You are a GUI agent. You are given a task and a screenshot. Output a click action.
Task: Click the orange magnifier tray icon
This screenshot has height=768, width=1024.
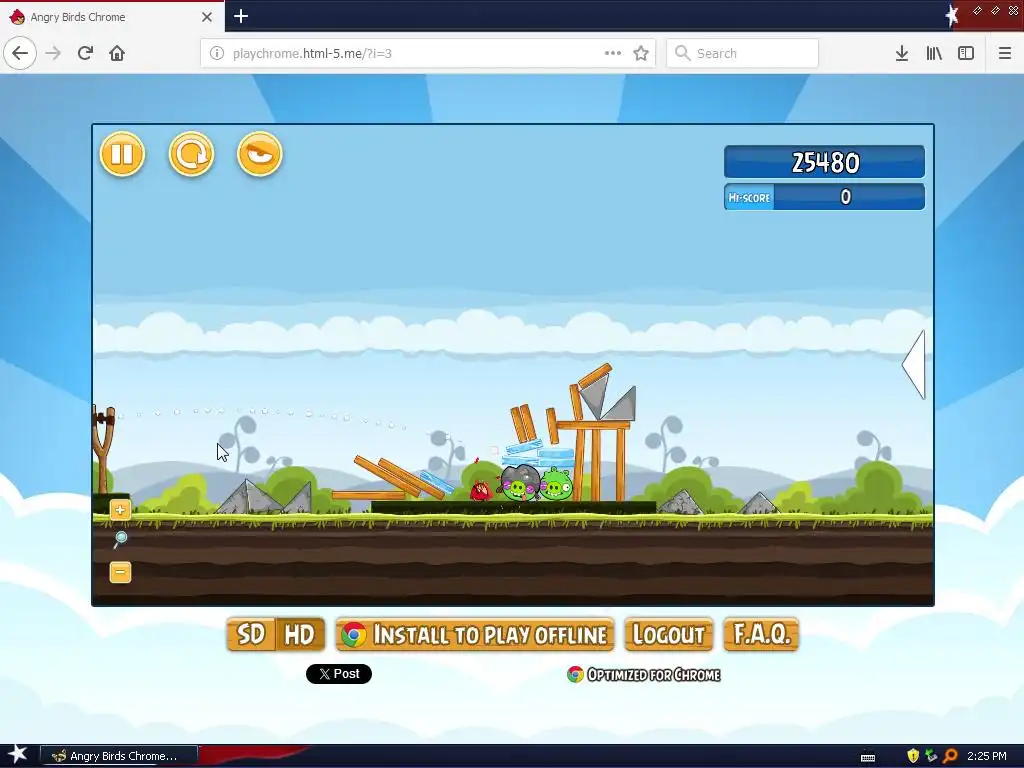click(x=951, y=756)
